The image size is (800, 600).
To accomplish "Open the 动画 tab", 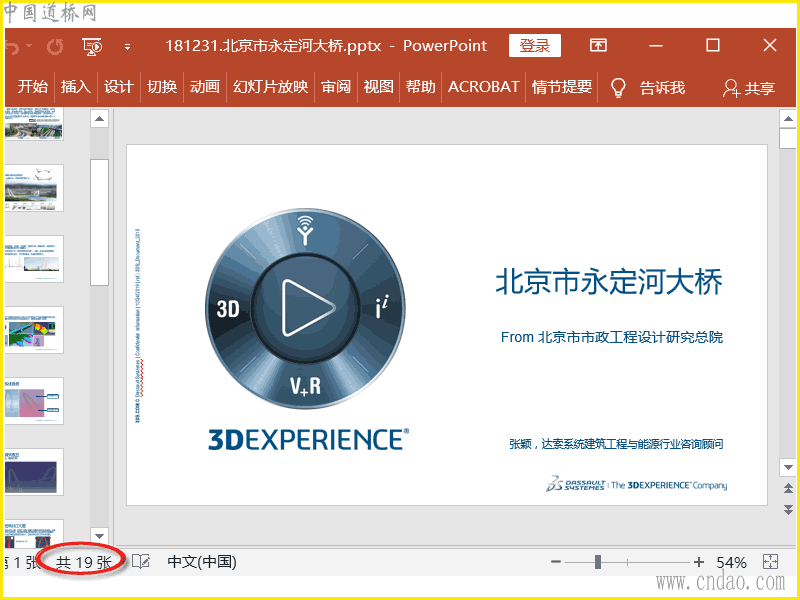I will [205, 87].
